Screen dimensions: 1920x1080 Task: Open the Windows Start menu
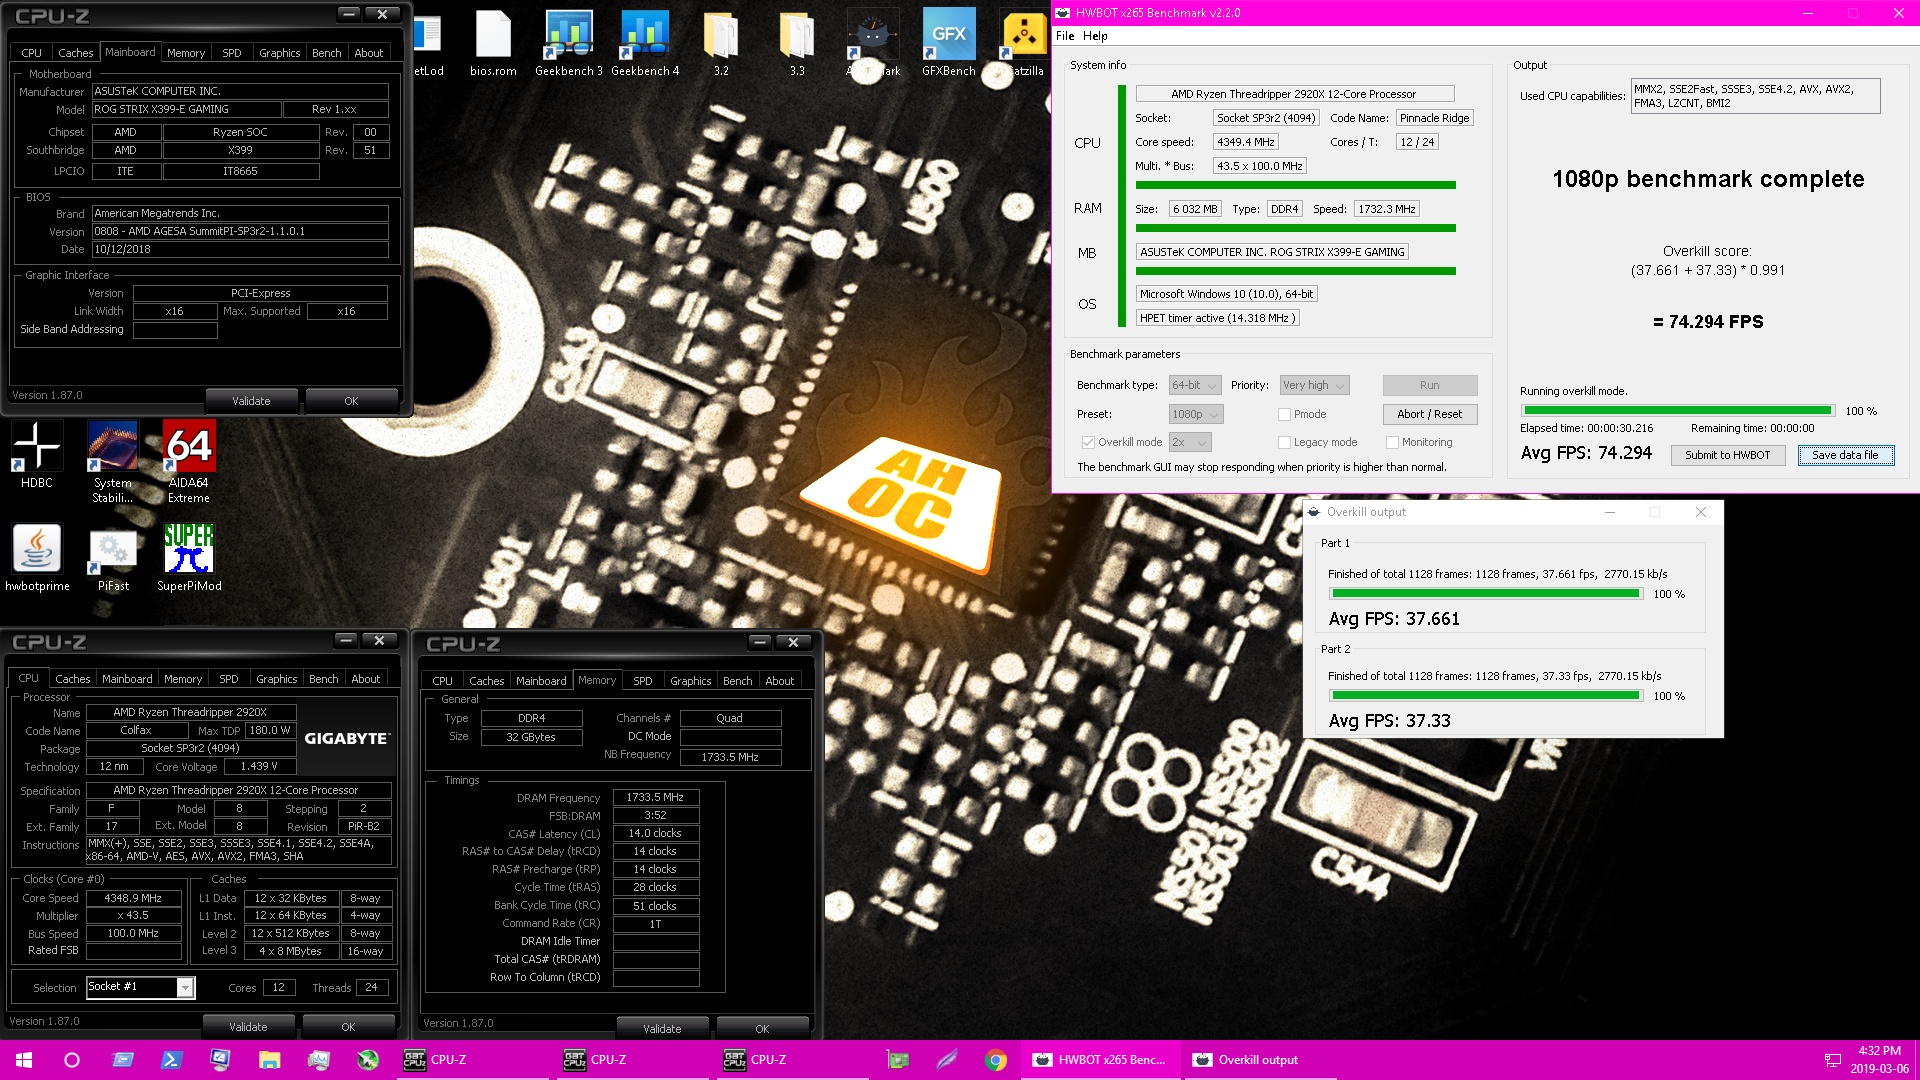pos(24,1060)
